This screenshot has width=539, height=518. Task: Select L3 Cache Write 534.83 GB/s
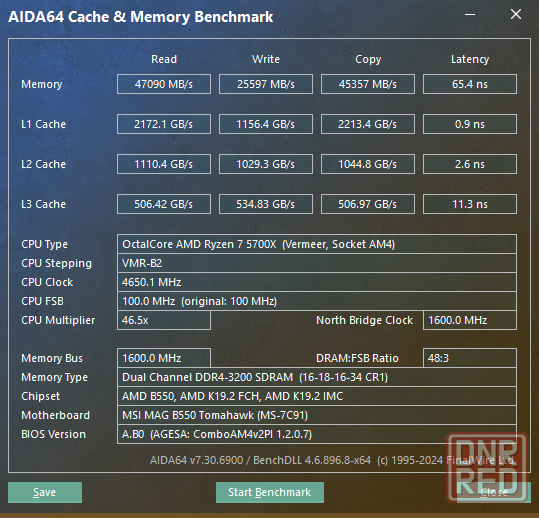pos(266,204)
